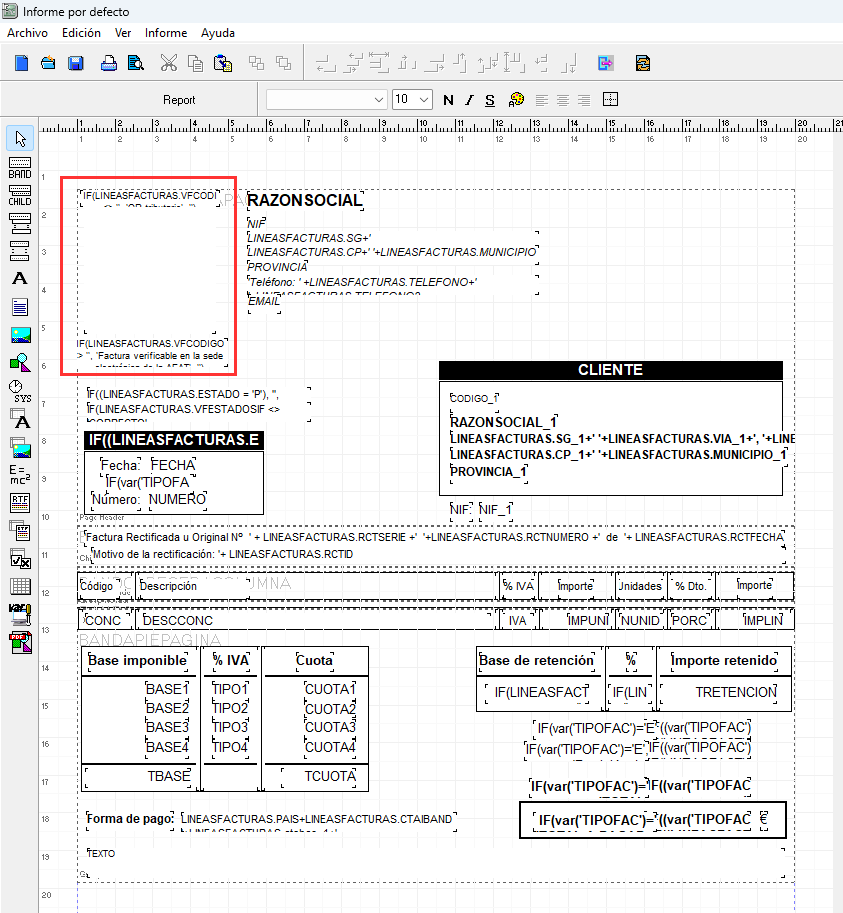Open the font color palette
843x913 pixels.
click(516, 100)
